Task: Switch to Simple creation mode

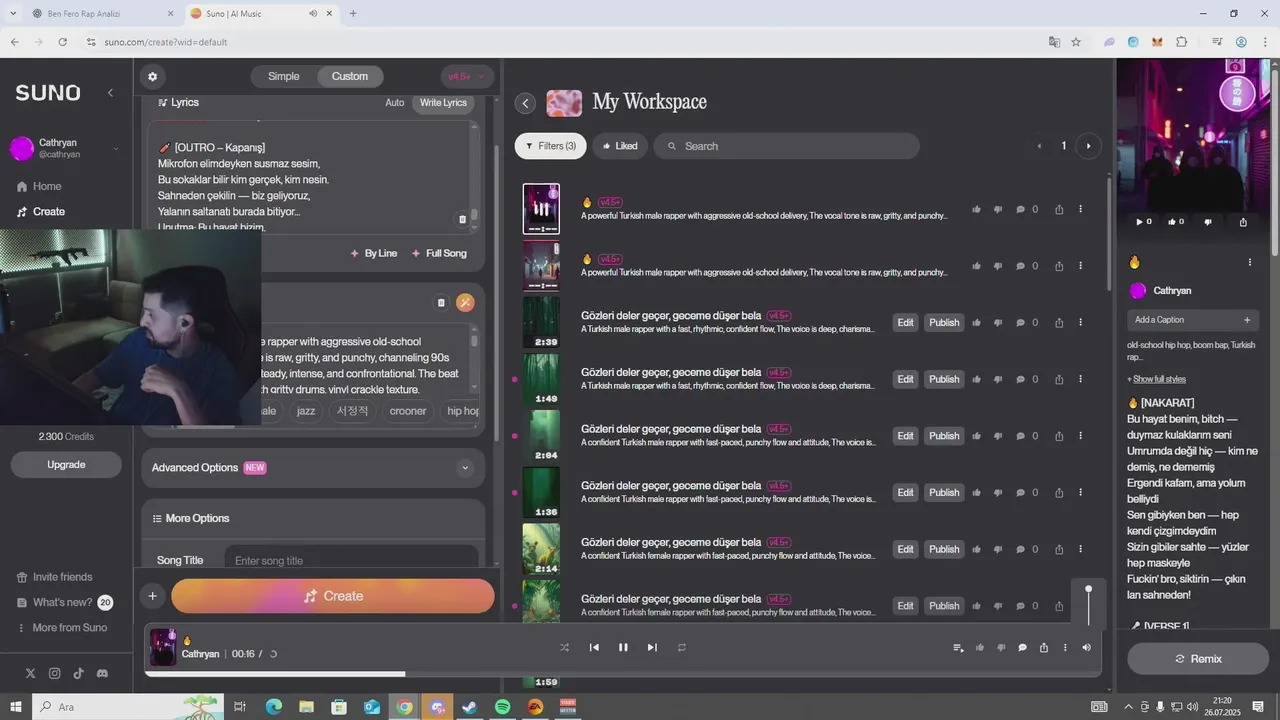Action: pyautogui.click(x=283, y=76)
